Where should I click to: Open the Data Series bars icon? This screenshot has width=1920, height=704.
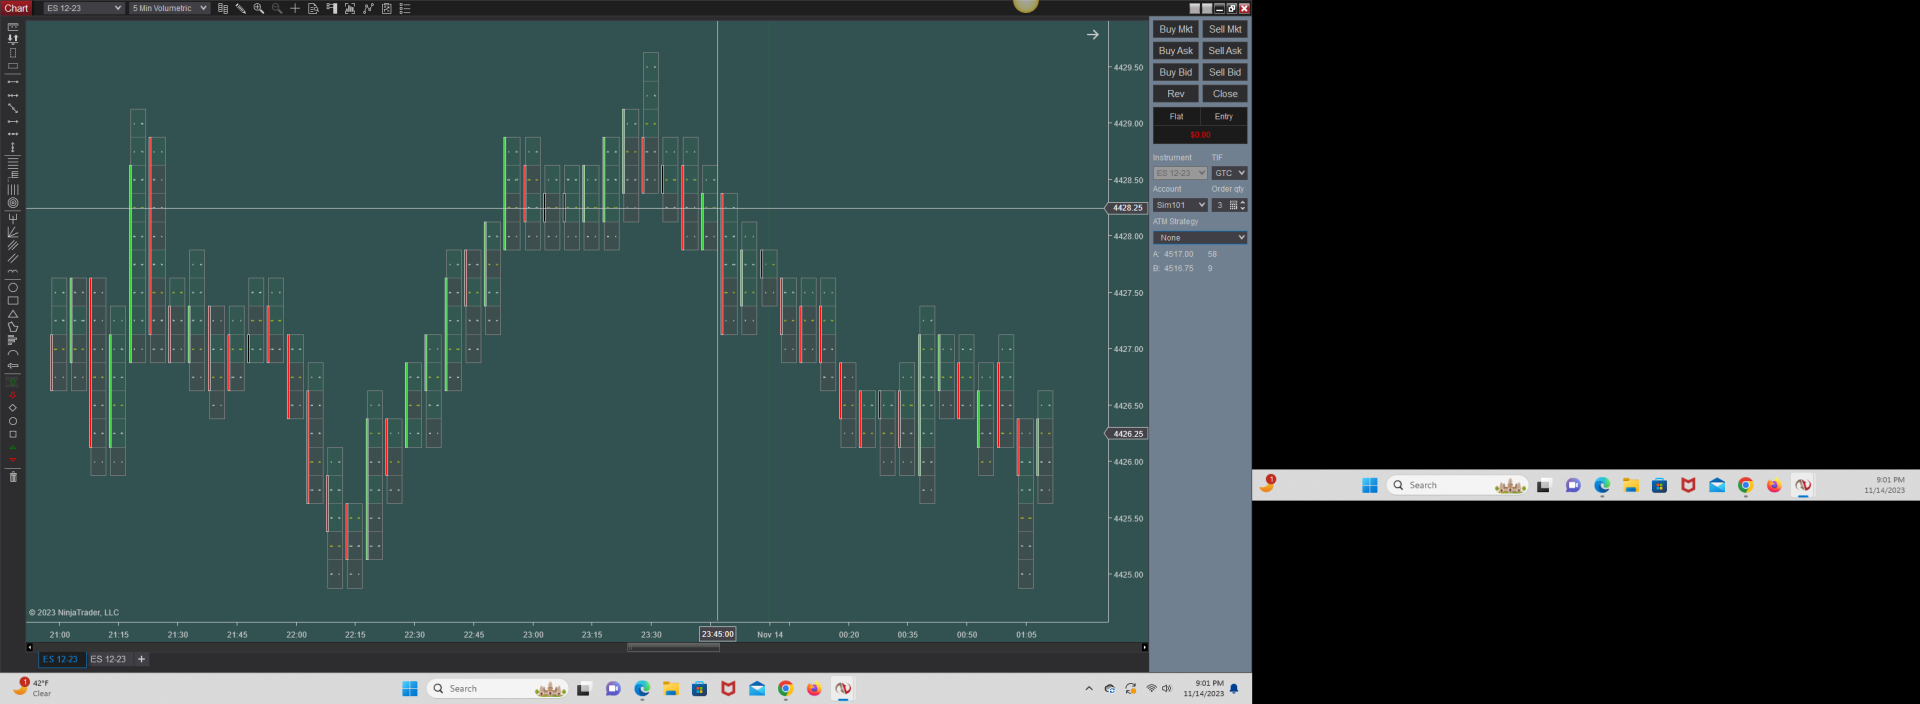click(x=223, y=8)
